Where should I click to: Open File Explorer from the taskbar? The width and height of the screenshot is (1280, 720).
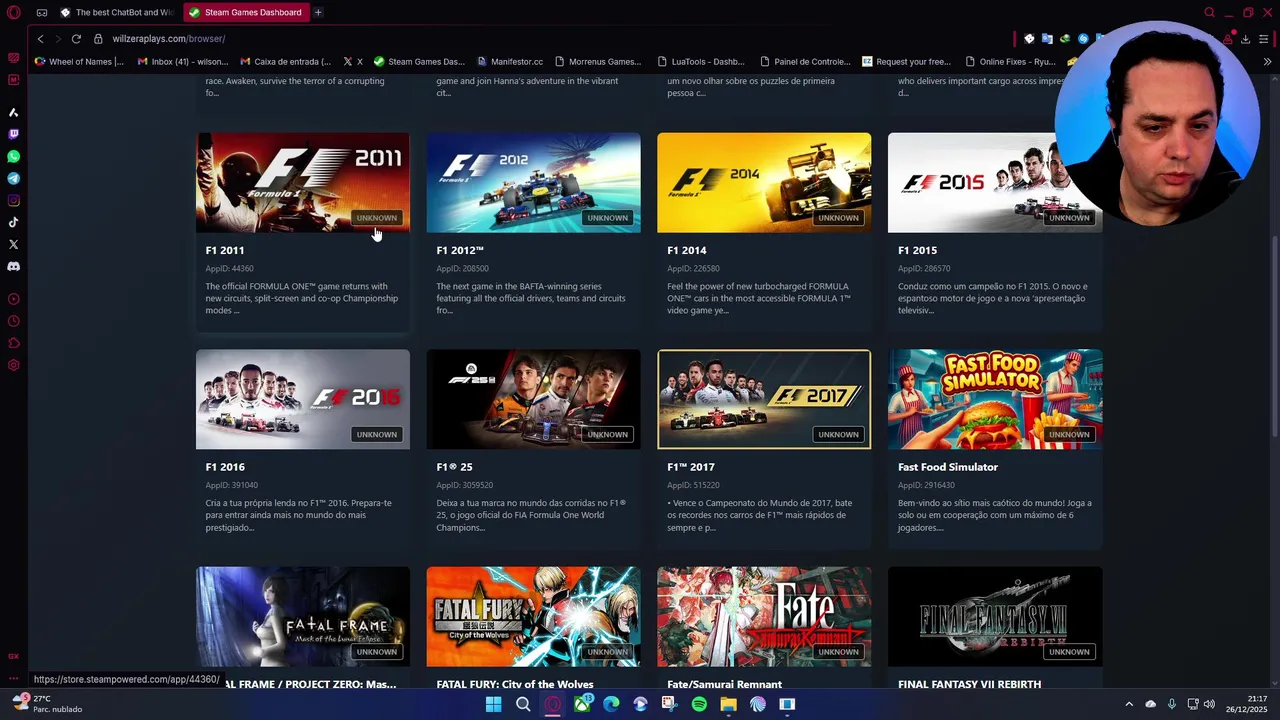728,704
